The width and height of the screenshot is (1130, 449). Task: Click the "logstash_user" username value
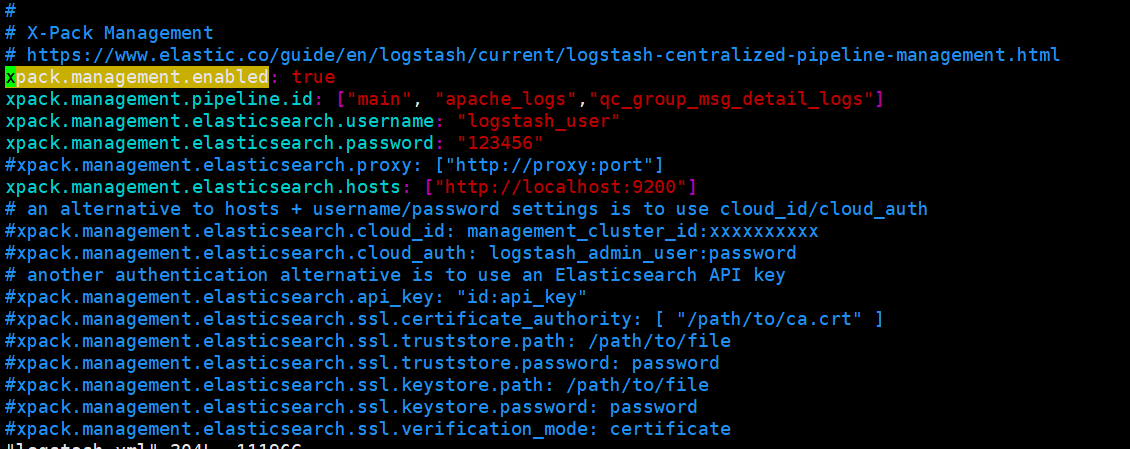538,121
